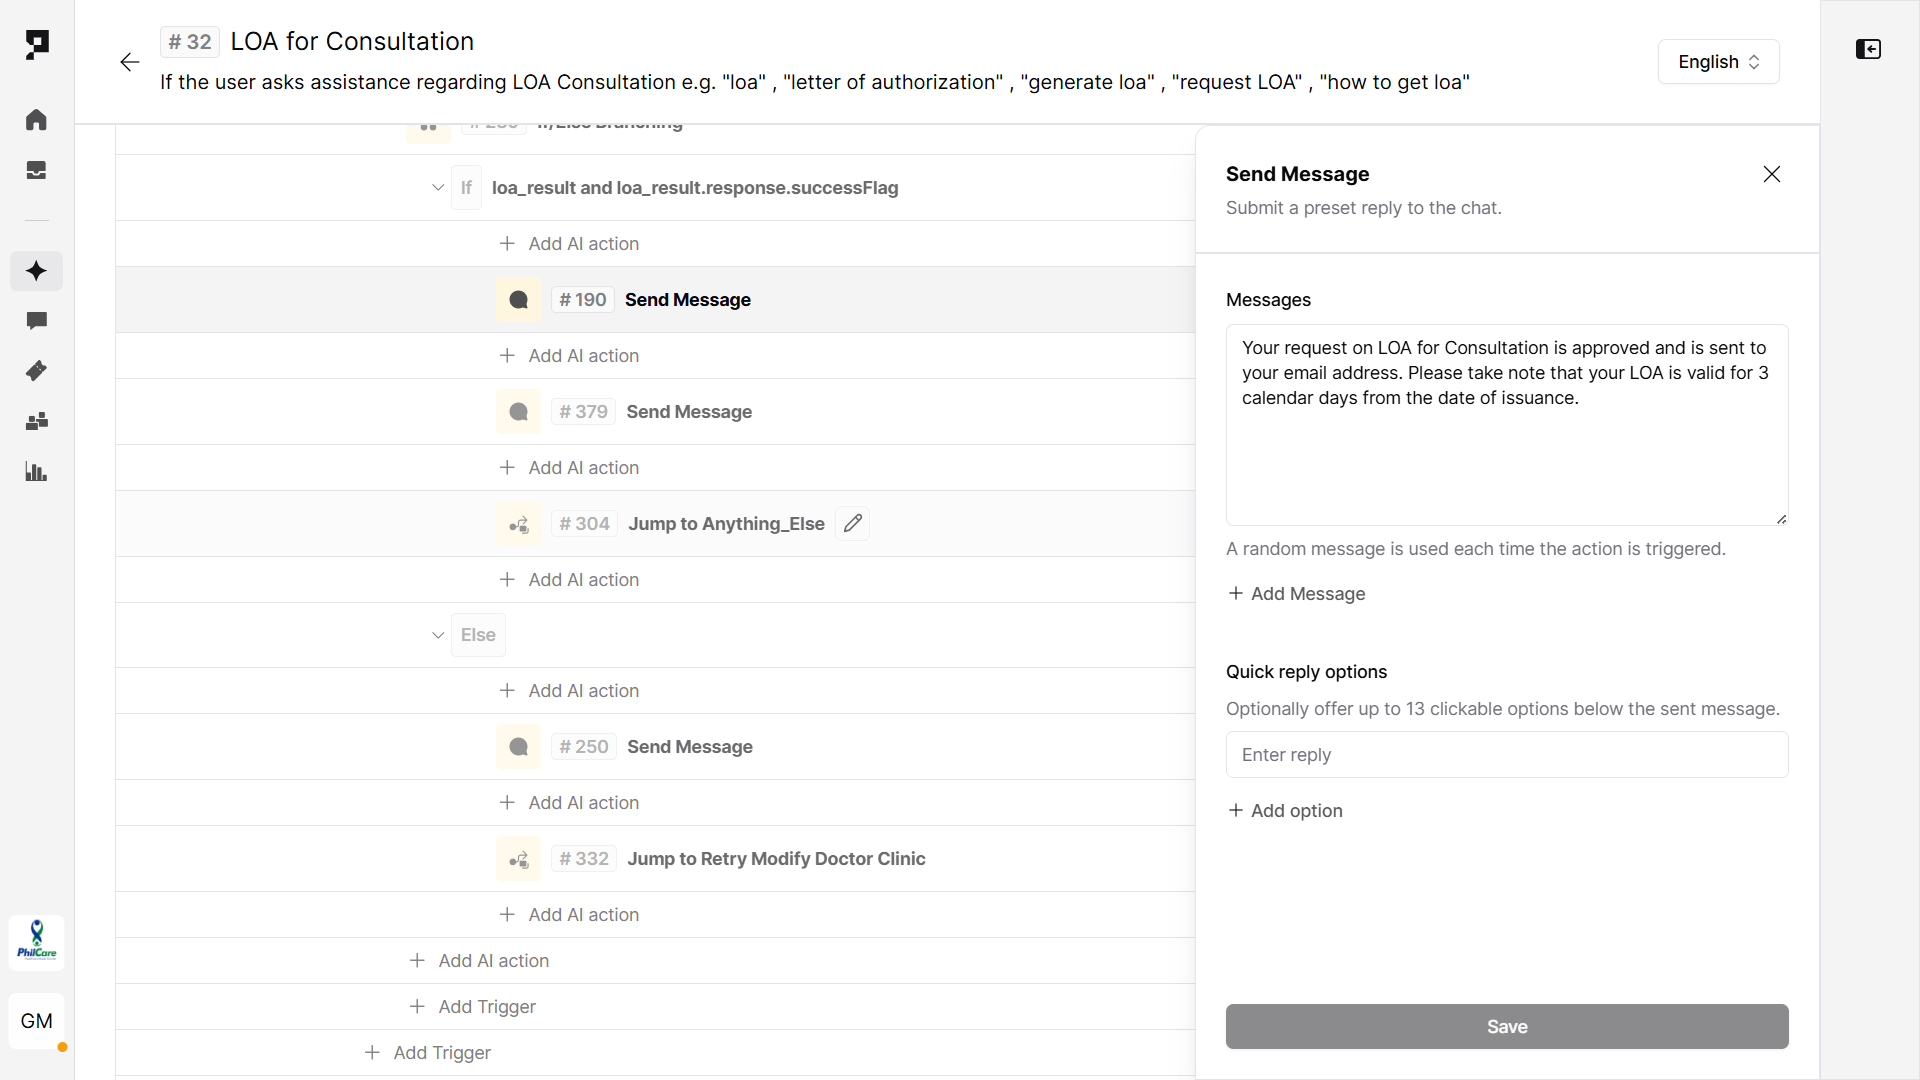The width and height of the screenshot is (1920, 1080).
Task: Click the Save button
Action: tap(1507, 1027)
